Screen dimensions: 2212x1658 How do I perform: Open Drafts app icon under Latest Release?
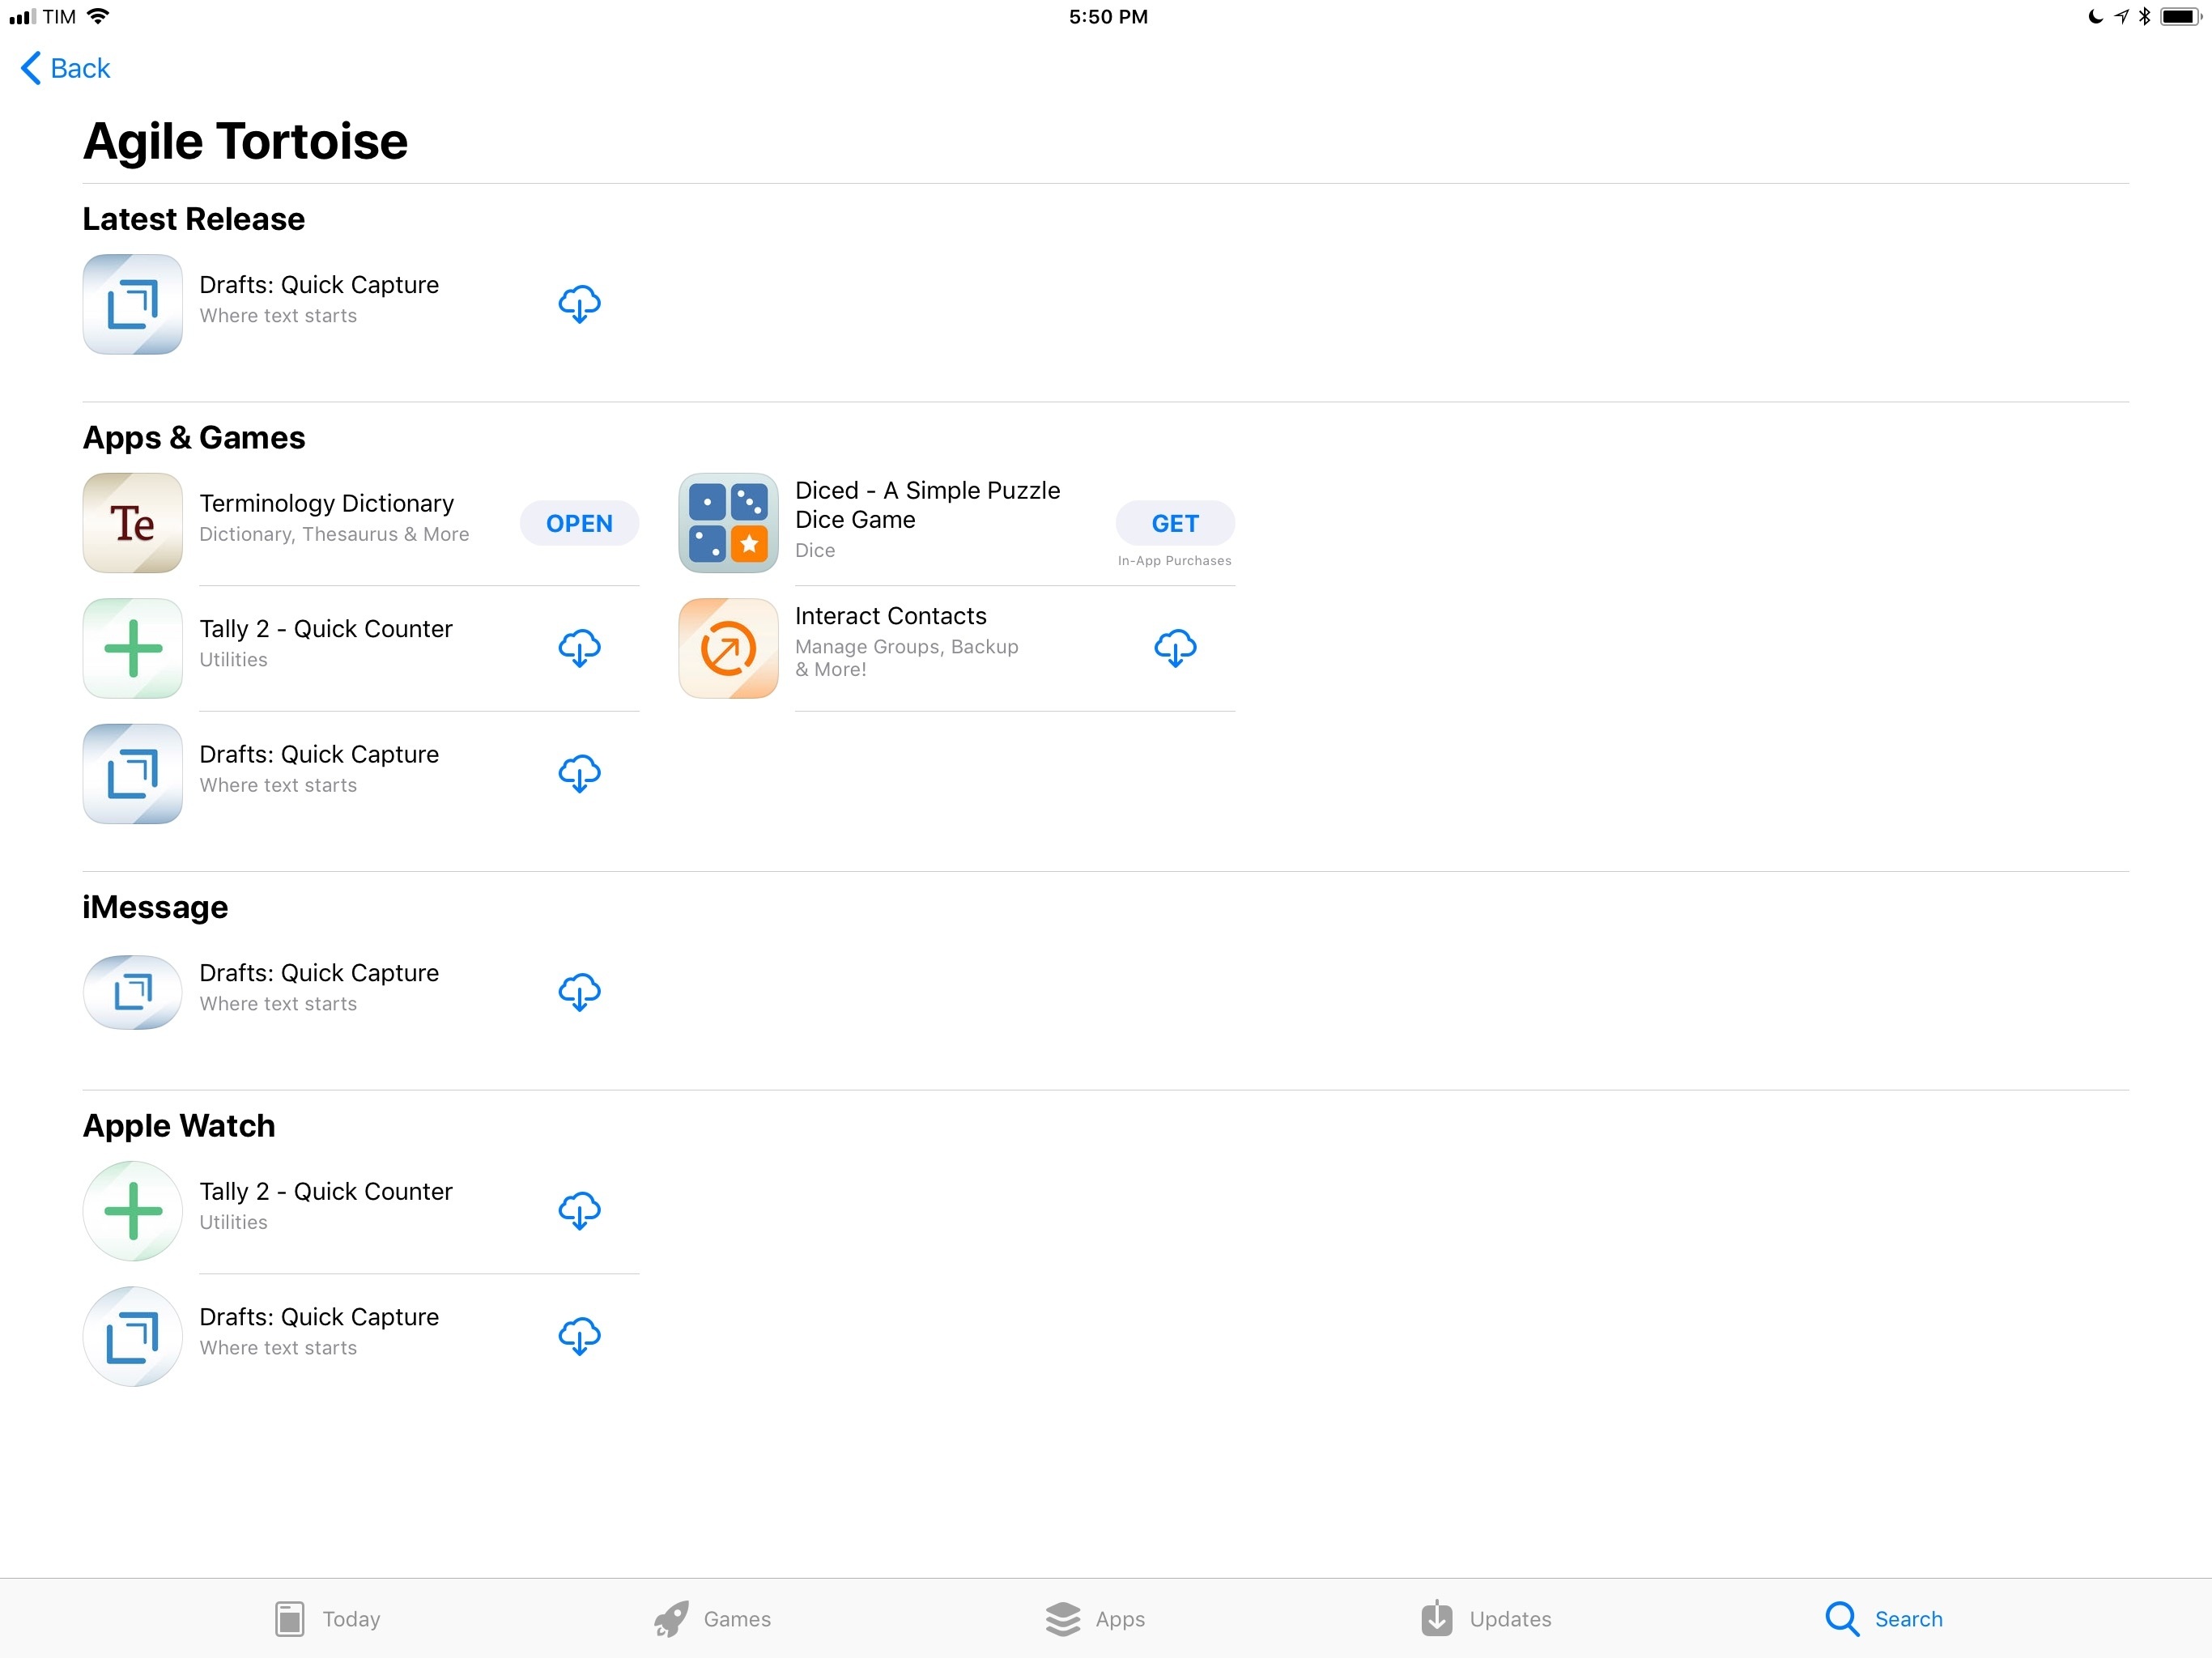(133, 304)
